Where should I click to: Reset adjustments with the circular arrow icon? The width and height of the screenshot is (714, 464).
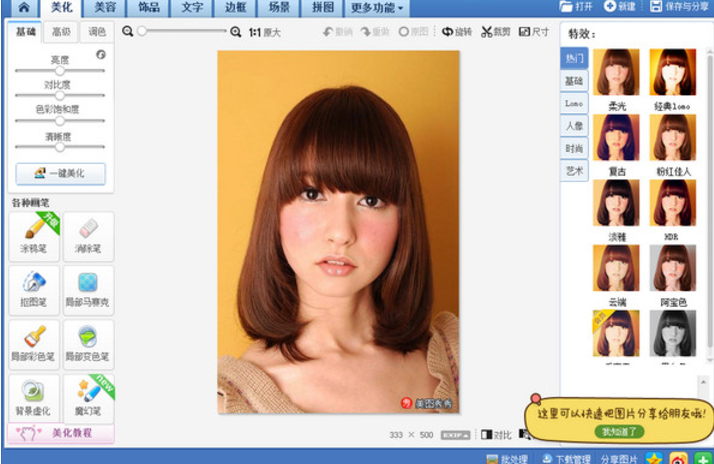coord(101,55)
